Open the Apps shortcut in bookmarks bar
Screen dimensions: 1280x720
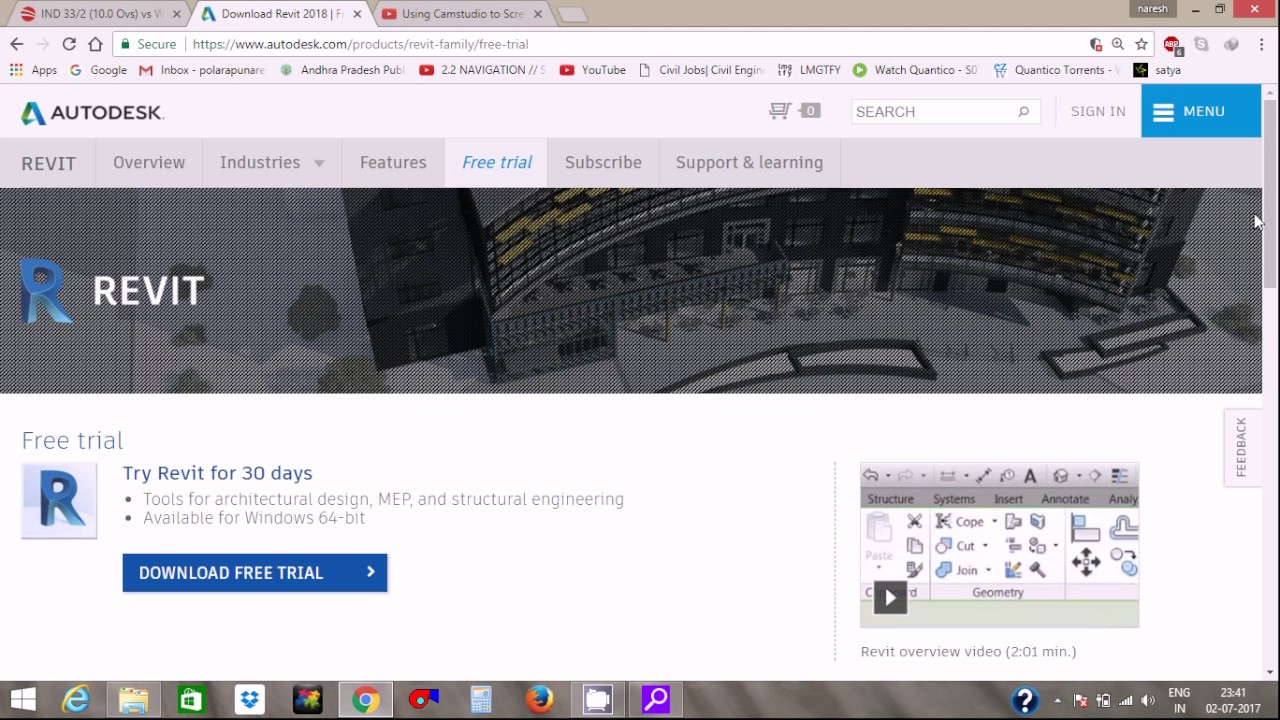[x=34, y=70]
